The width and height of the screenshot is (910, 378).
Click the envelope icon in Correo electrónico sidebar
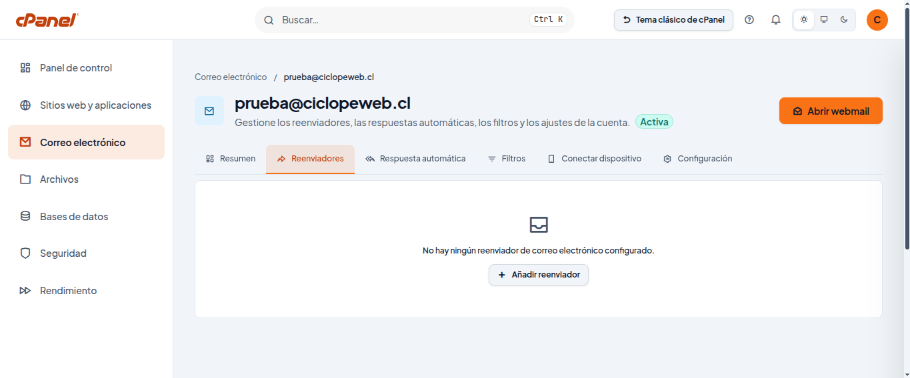pos(25,142)
